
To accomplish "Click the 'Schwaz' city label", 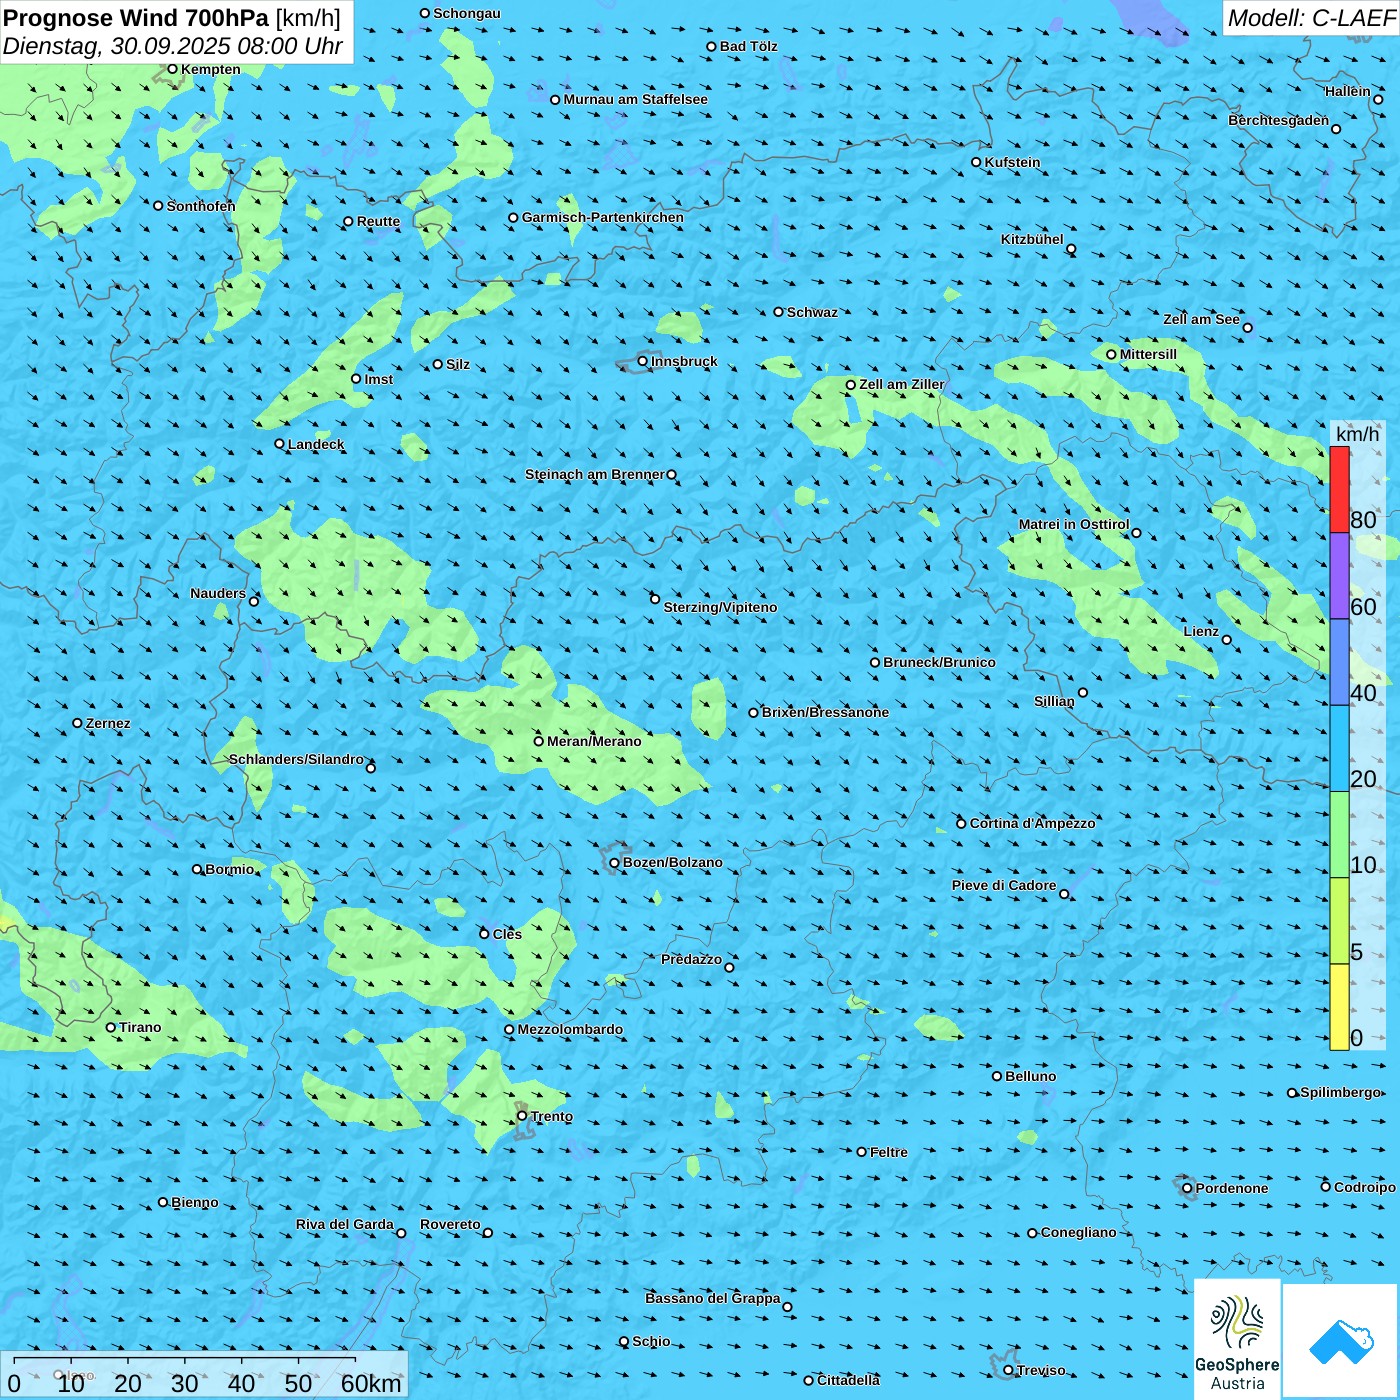I will coord(812,312).
